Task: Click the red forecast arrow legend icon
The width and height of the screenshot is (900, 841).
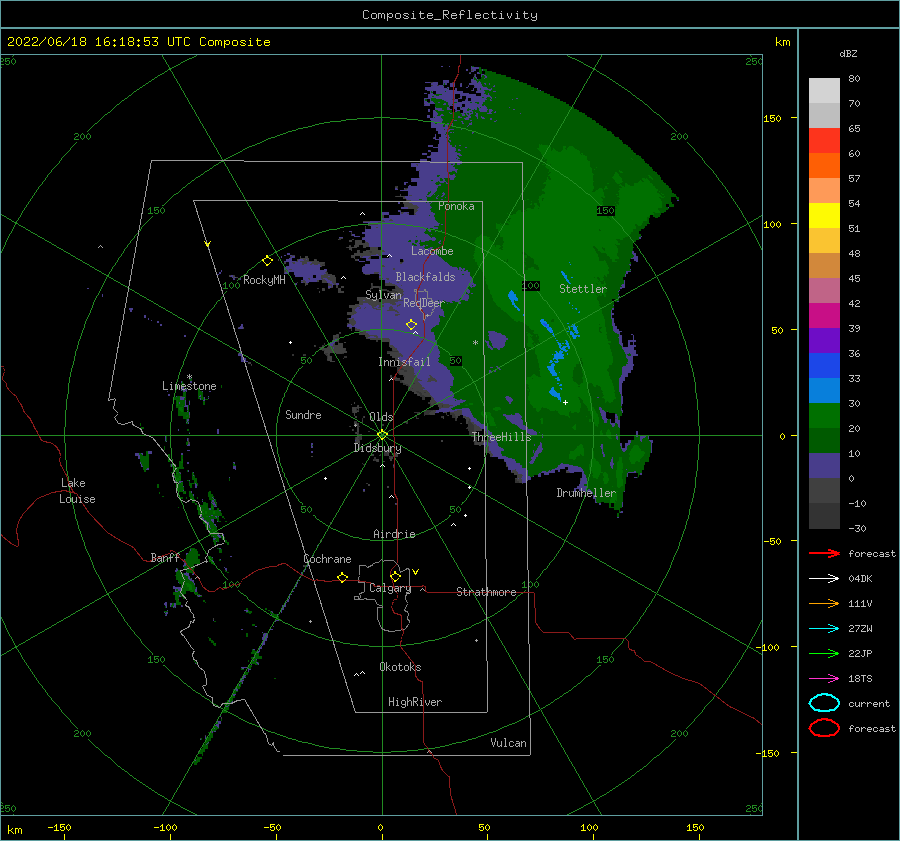Action: point(824,553)
